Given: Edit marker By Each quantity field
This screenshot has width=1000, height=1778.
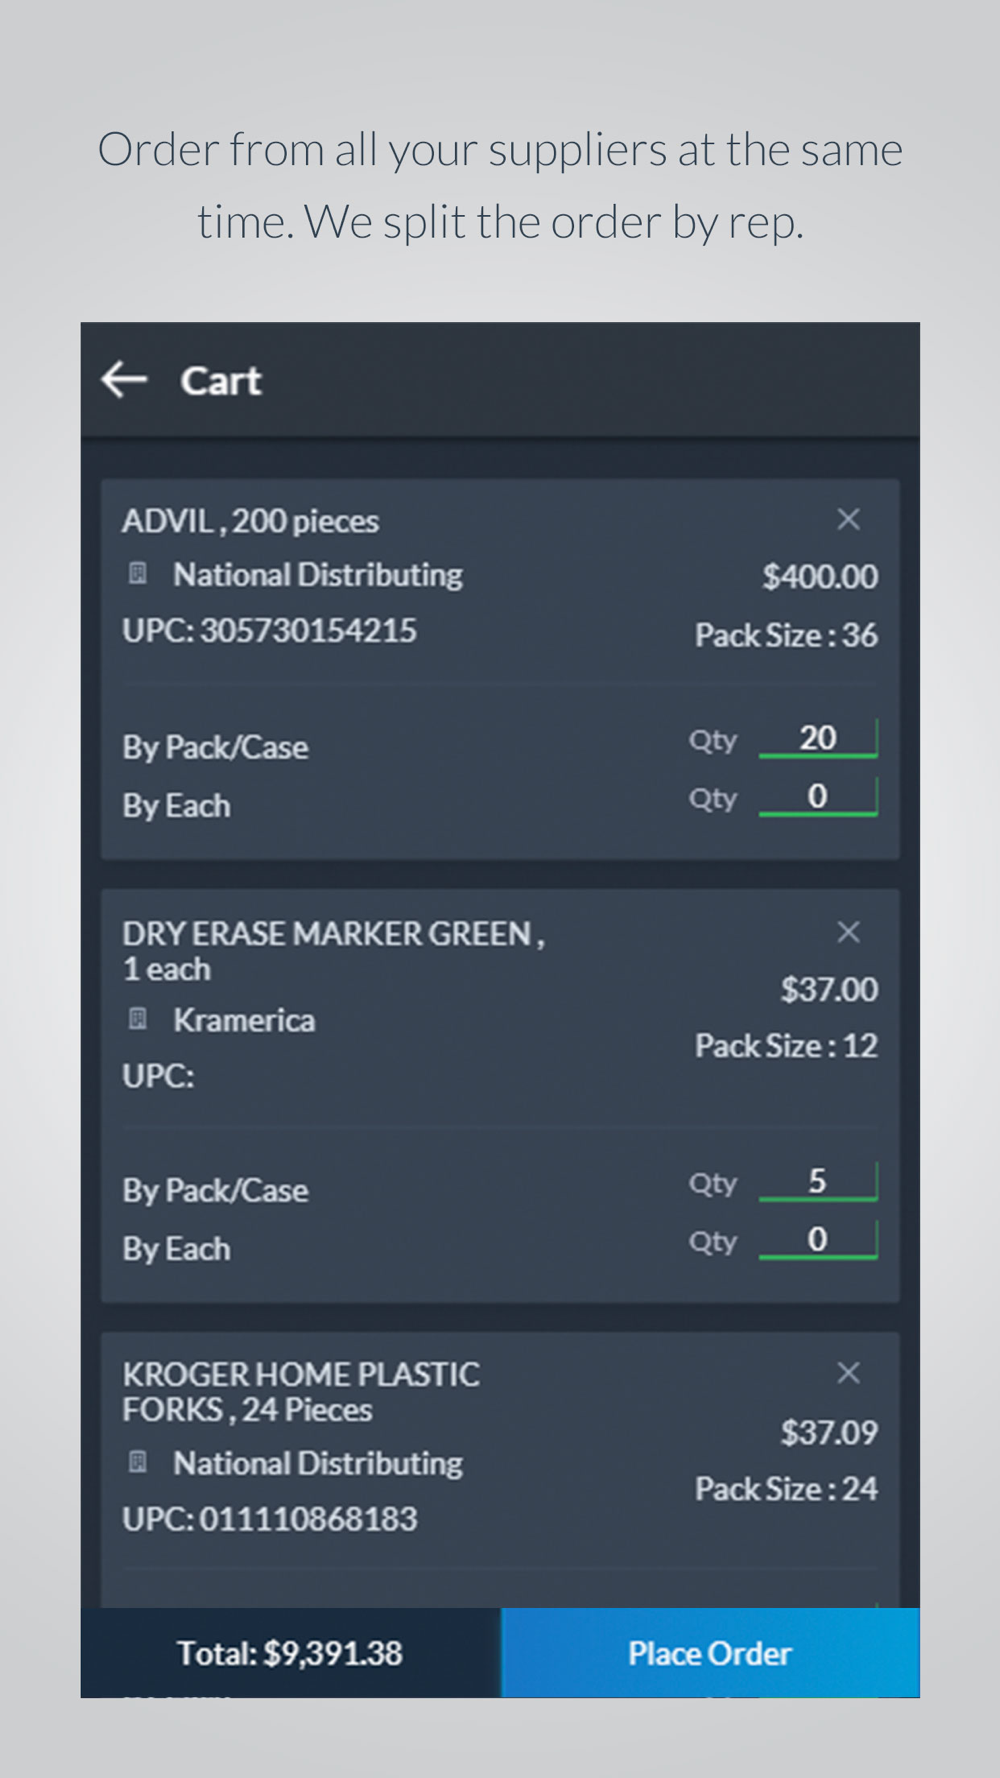Looking at the screenshot, I should (x=818, y=1240).
